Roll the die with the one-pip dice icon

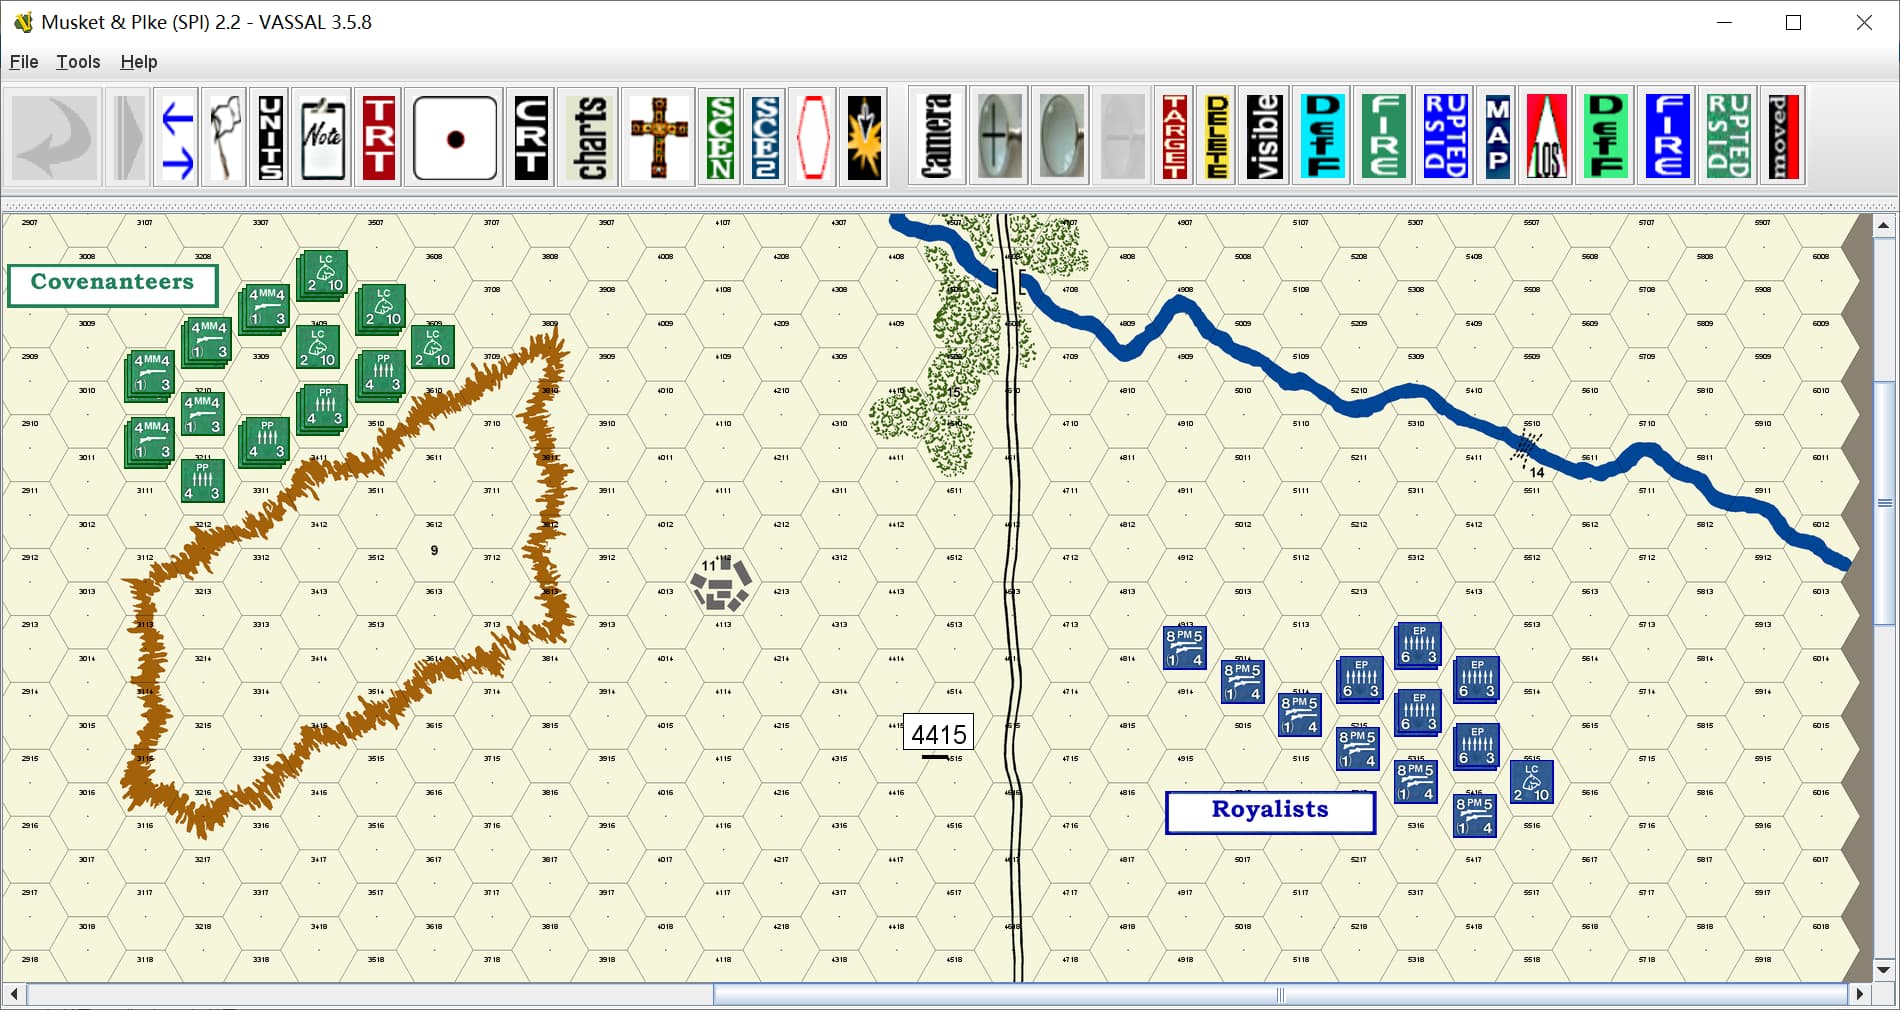click(x=455, y=137)
